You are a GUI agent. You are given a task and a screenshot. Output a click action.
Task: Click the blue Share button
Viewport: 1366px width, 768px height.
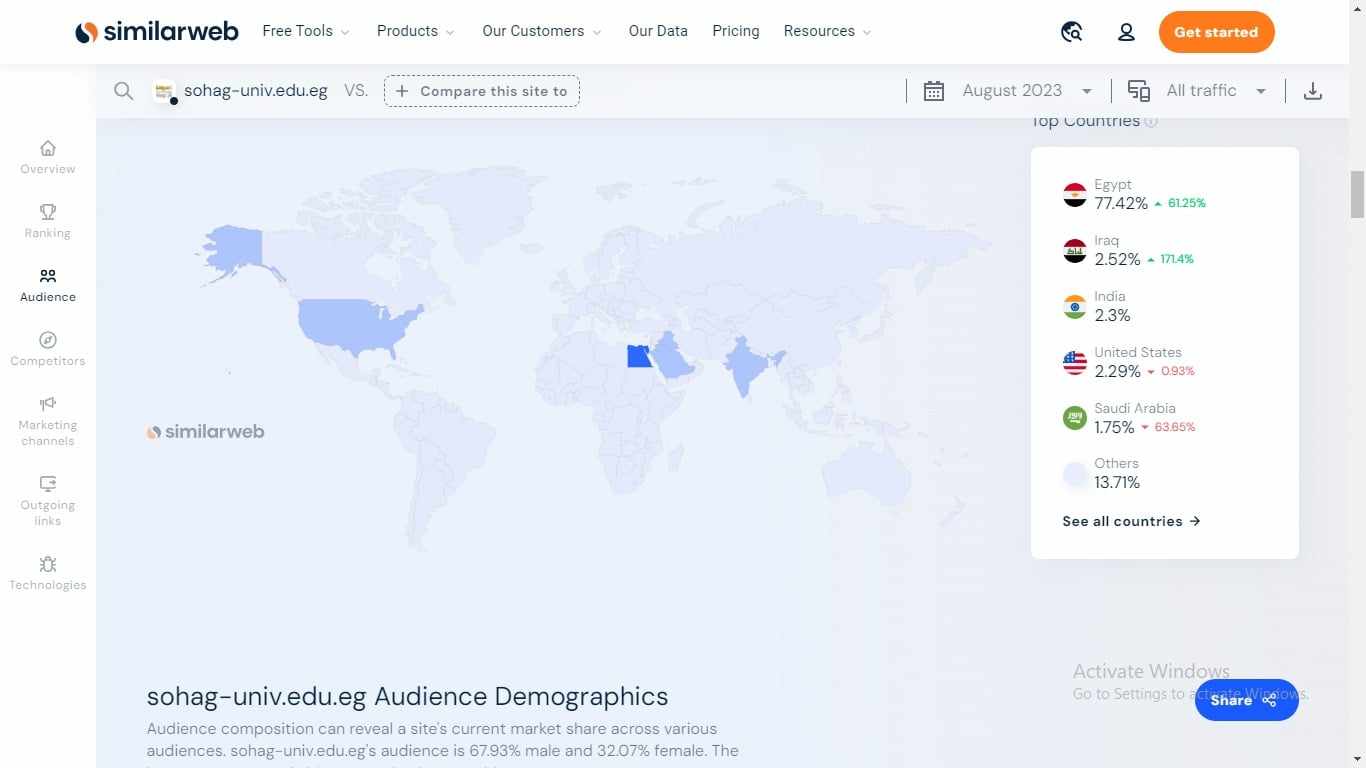(1246, 700)
